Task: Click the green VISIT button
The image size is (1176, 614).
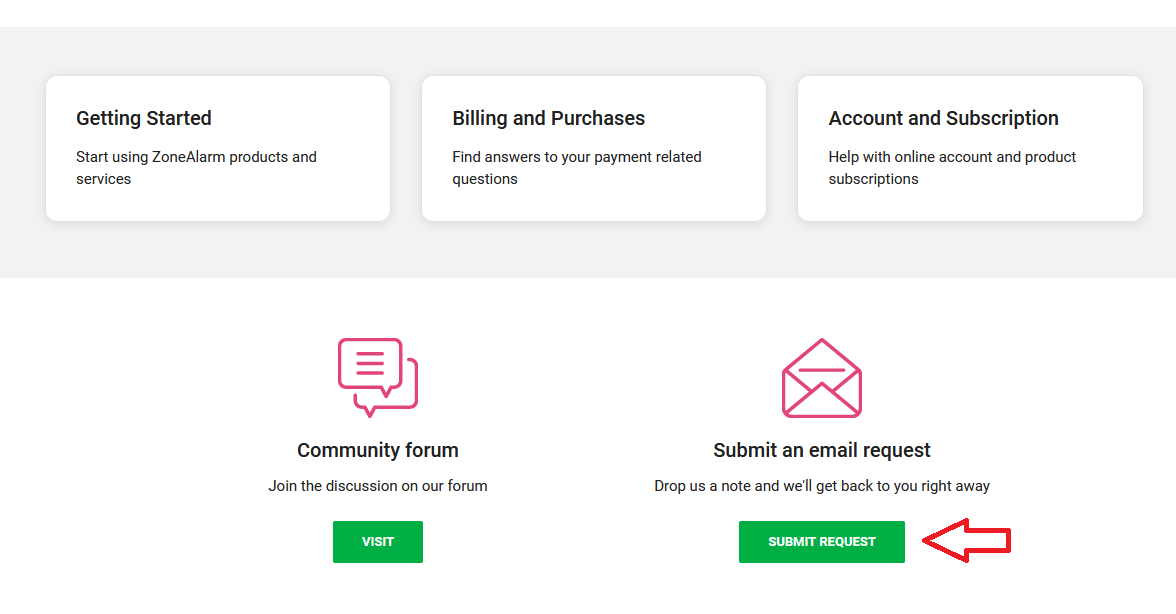Action: pos(377,541)
